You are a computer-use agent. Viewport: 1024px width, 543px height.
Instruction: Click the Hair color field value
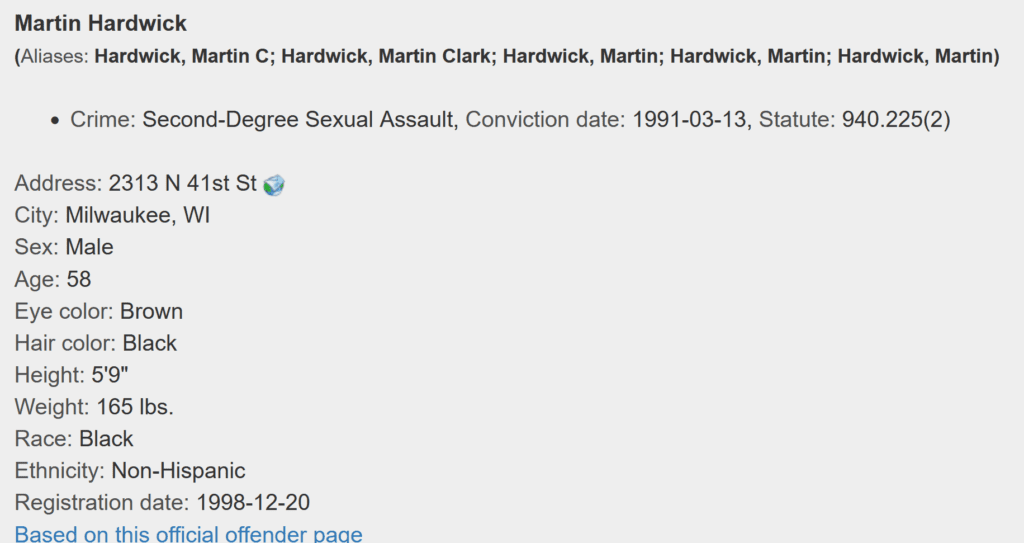coord(150,343)
